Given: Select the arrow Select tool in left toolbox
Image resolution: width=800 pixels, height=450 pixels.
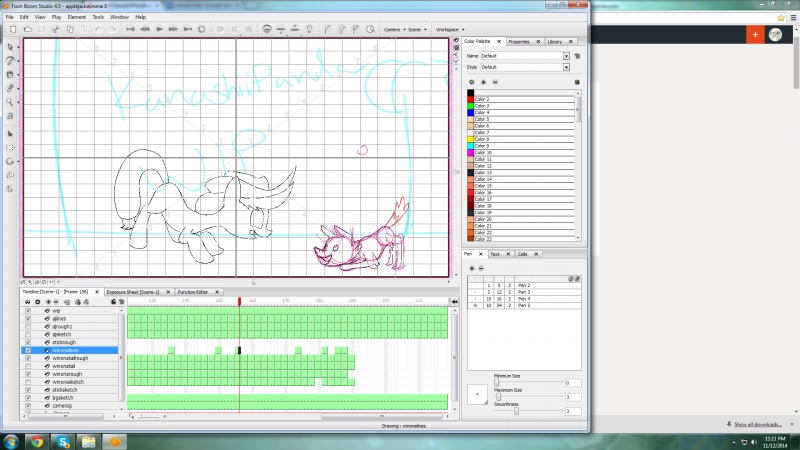Looking at the screenshot, I should click(10, 47).
